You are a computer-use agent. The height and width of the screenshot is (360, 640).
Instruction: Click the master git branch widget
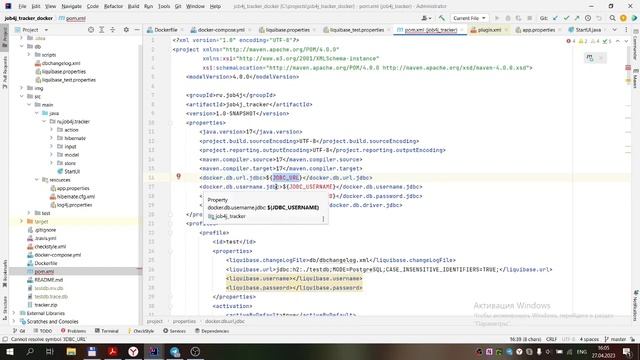[615, 339]
